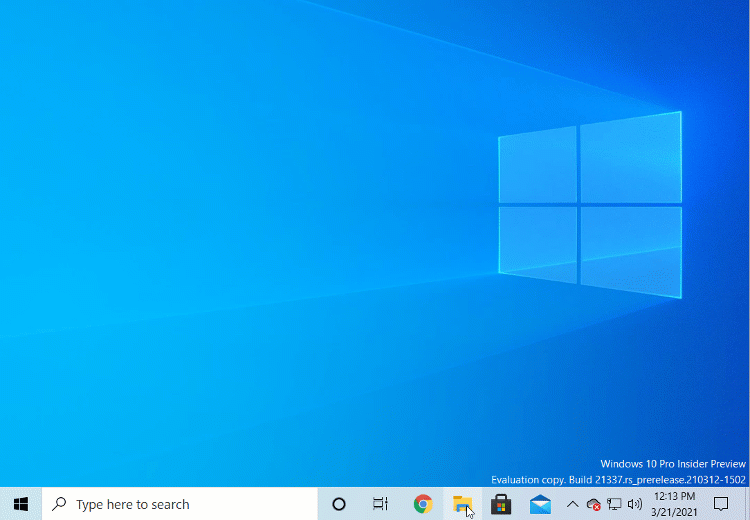750x520 pixels.
Task: Open the volume speaker control
Action: 635,504
